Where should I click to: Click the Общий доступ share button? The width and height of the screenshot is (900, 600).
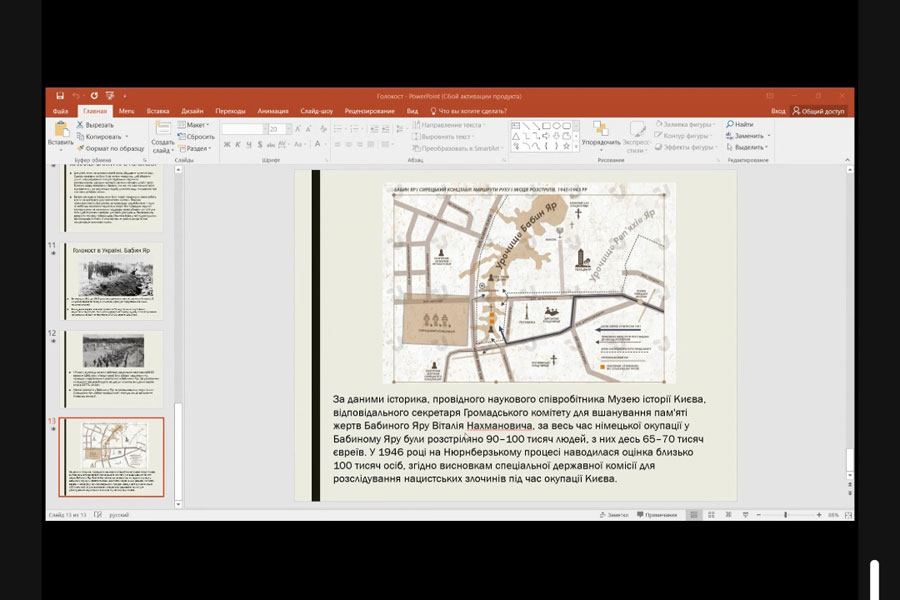click(819, 111)
